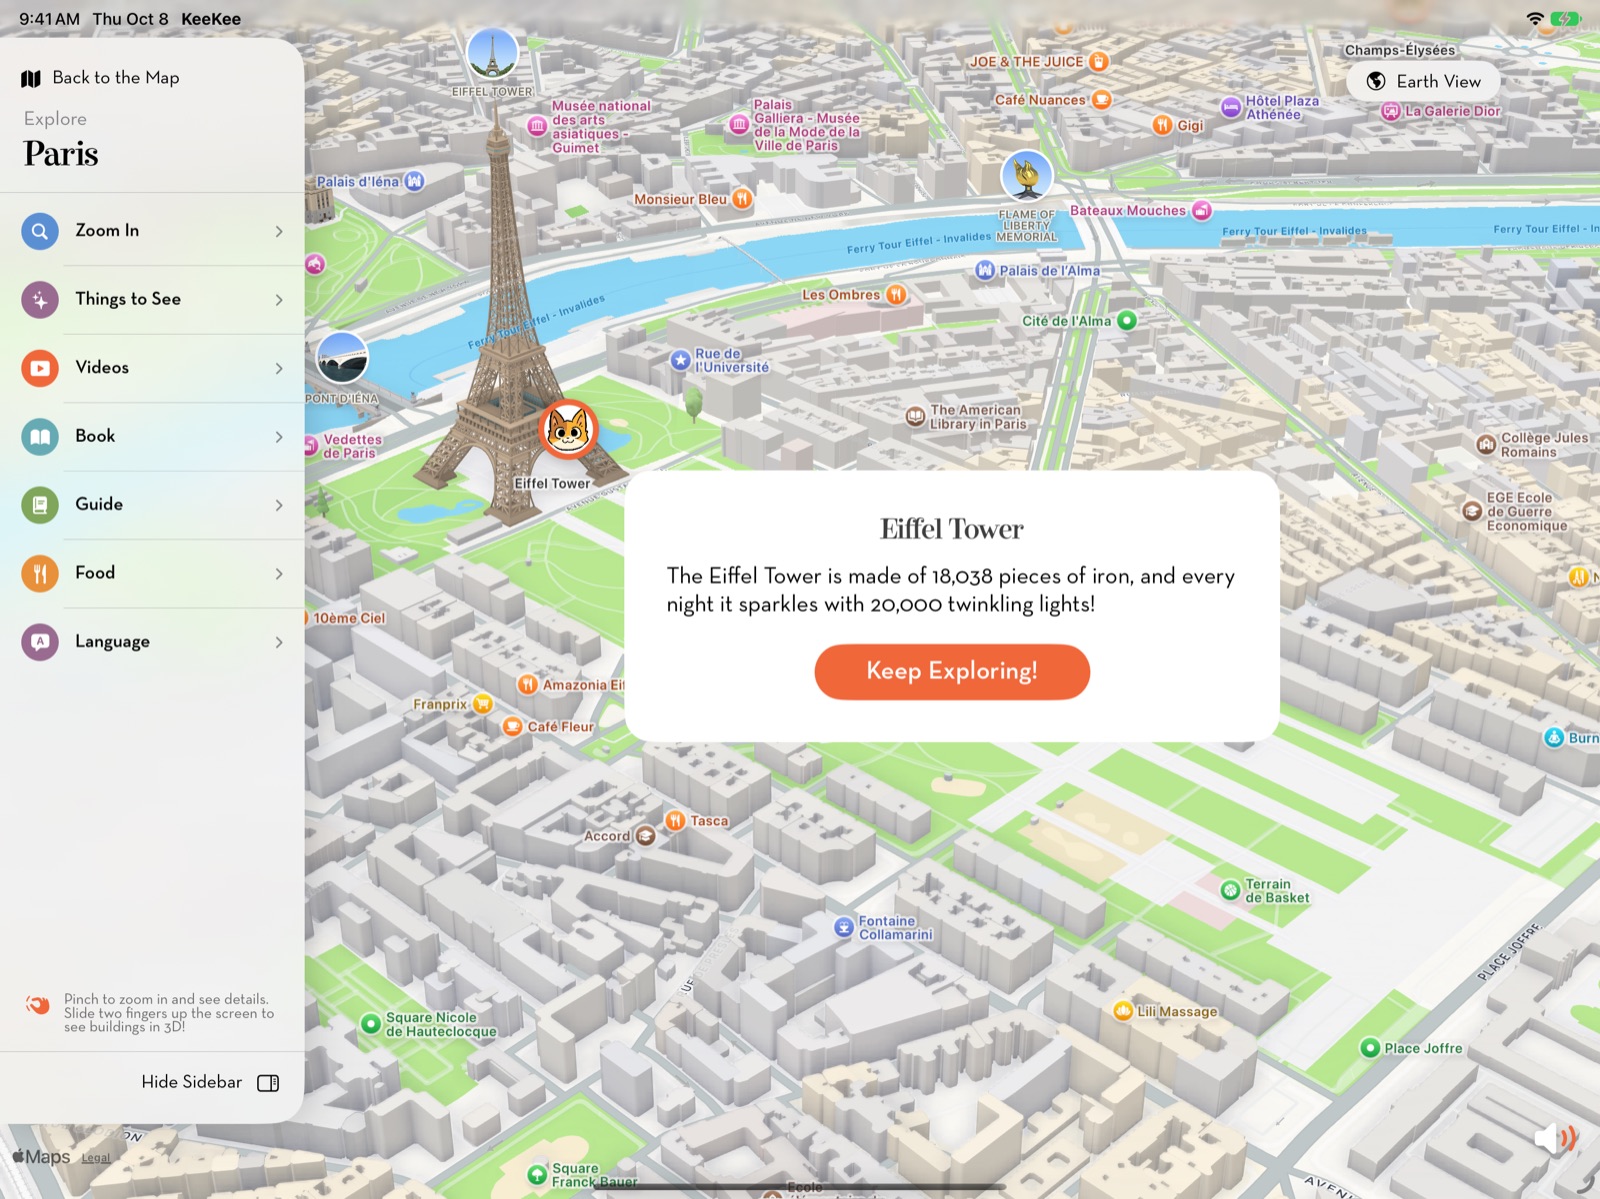
Task: Open the Zoom In menu item
Action: pos(152,231)
